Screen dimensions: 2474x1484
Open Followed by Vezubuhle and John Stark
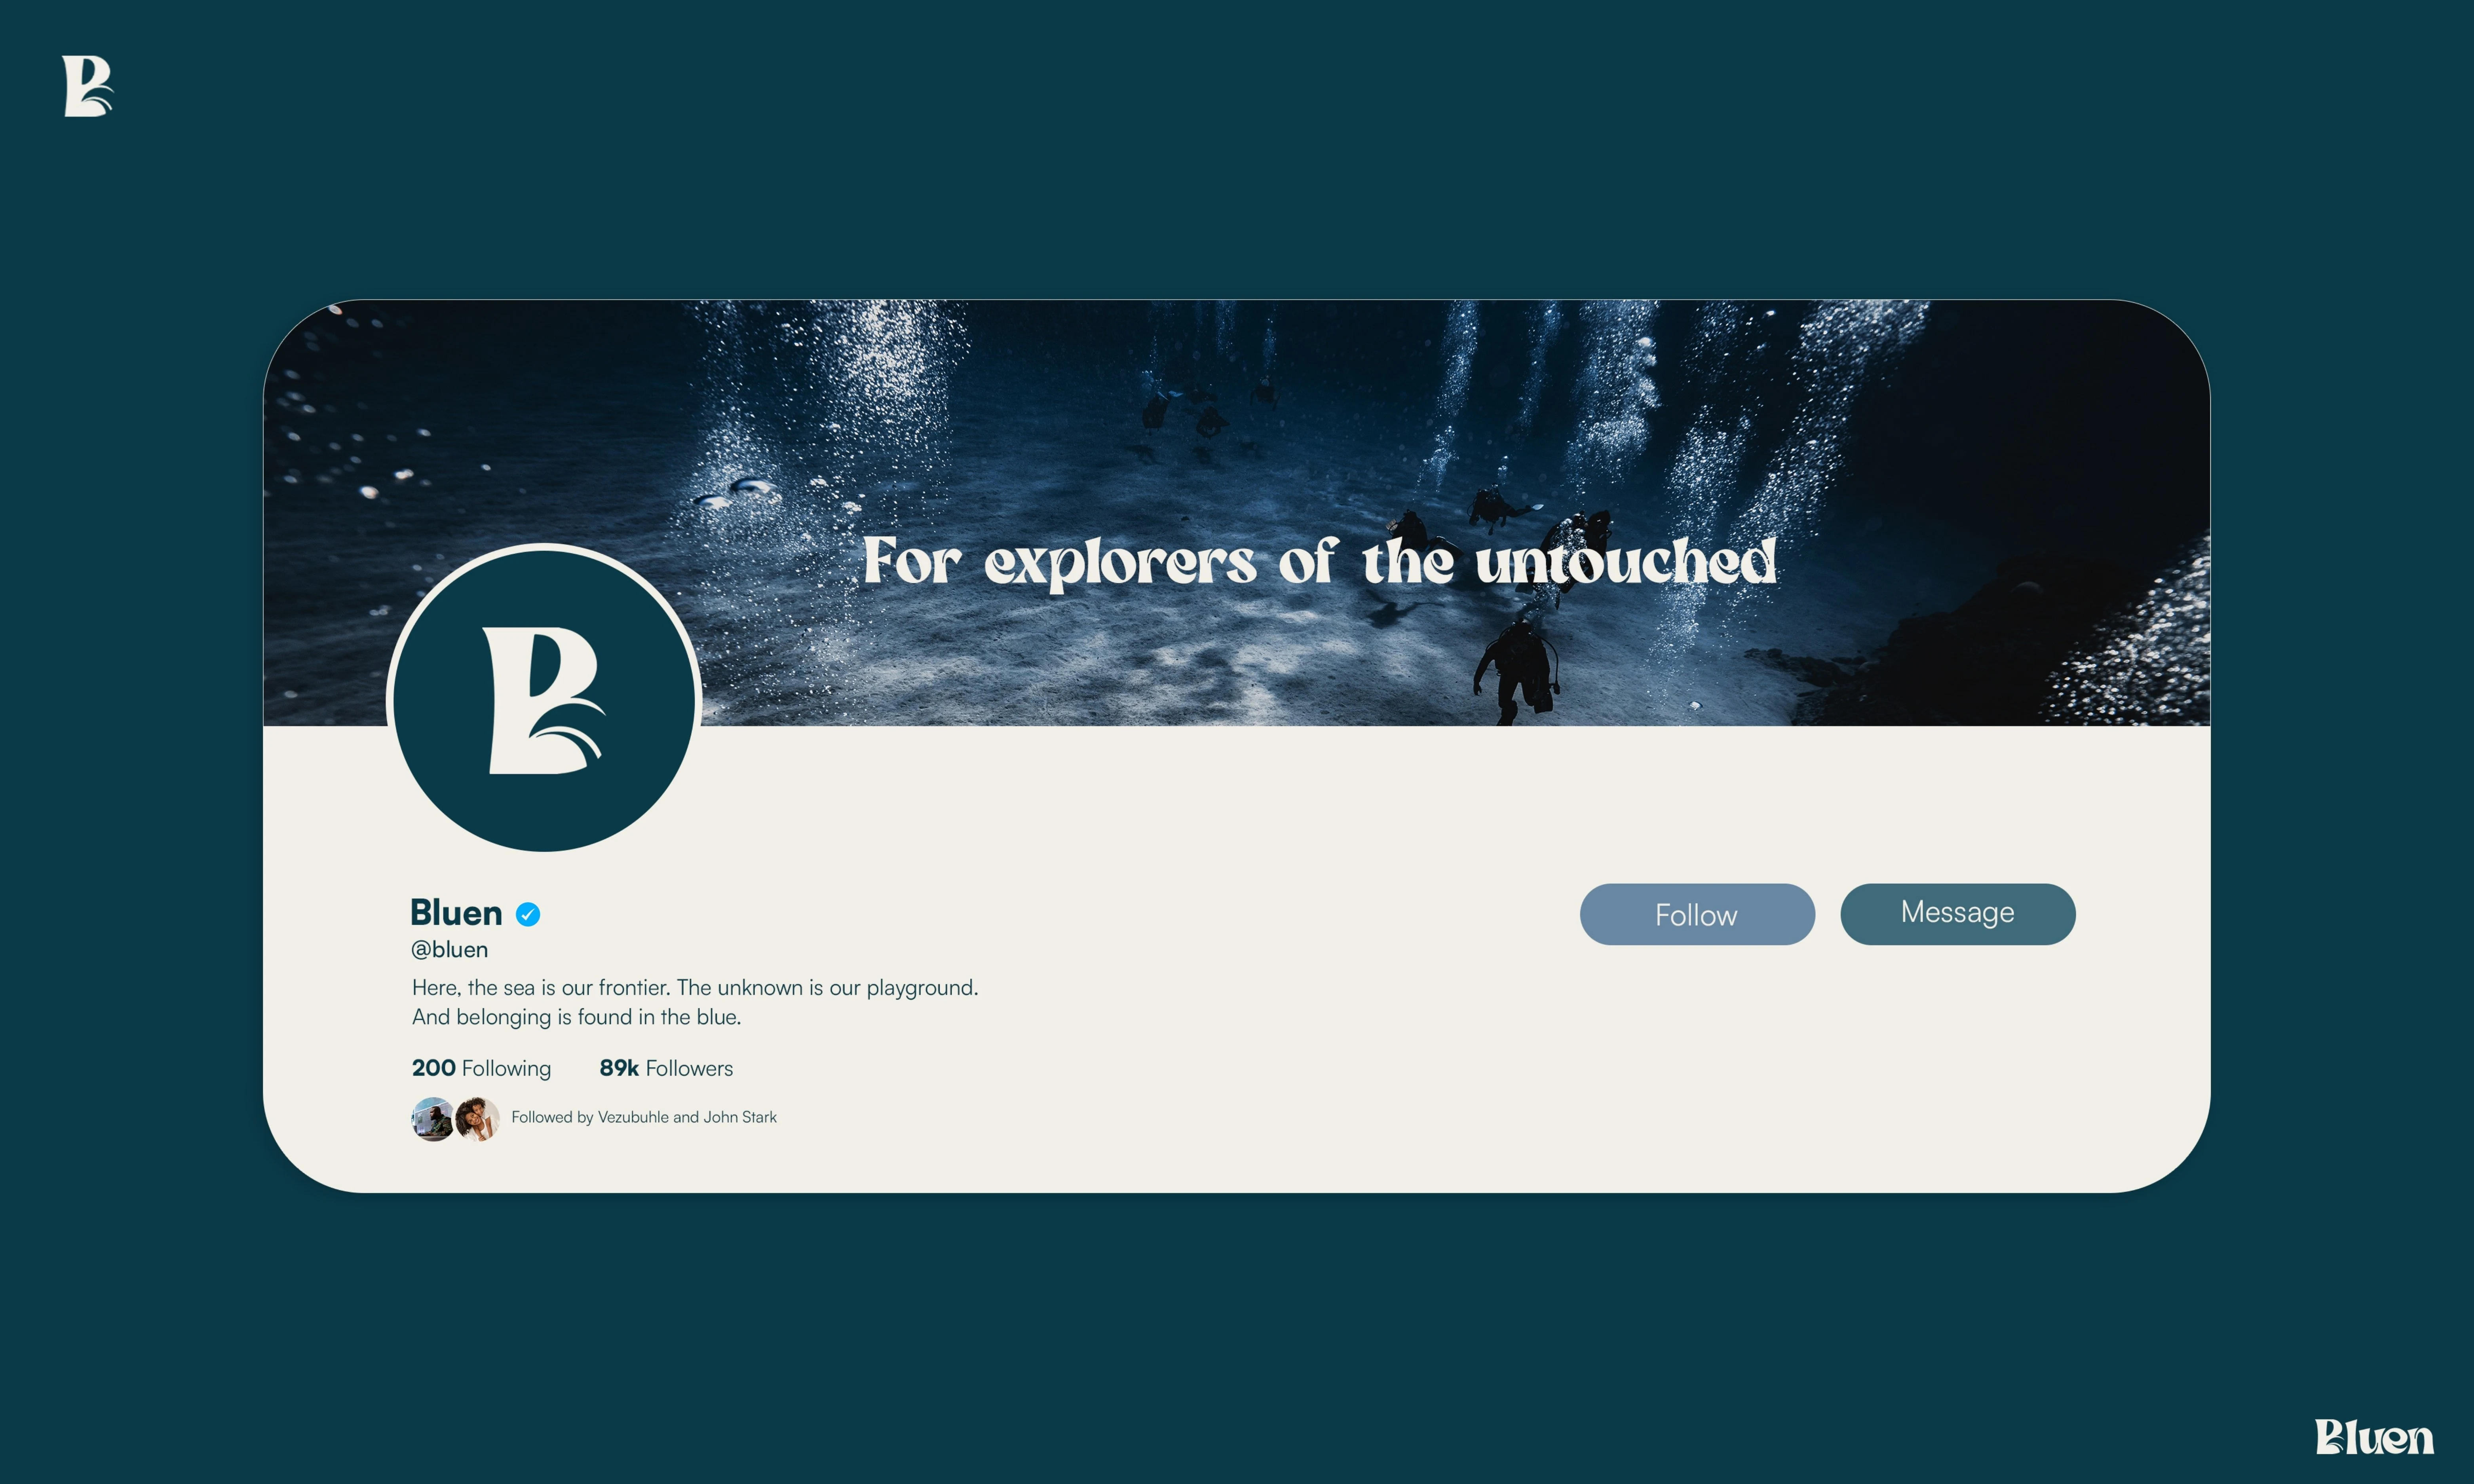tap(644, 1117)
